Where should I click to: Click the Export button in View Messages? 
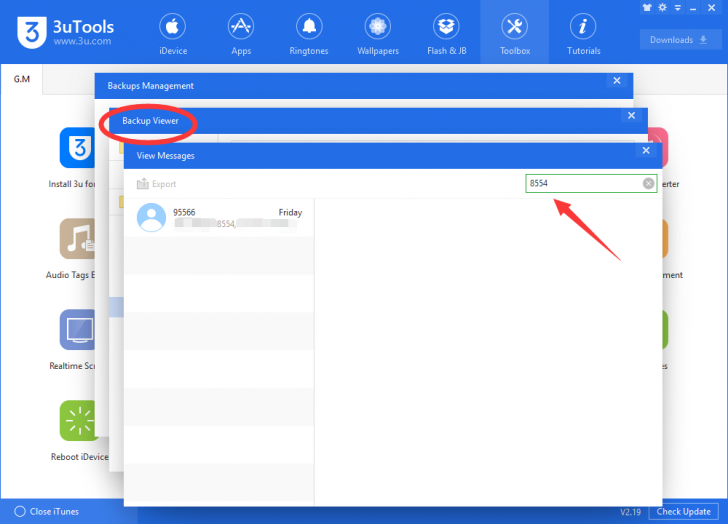[x=156, y=184]
